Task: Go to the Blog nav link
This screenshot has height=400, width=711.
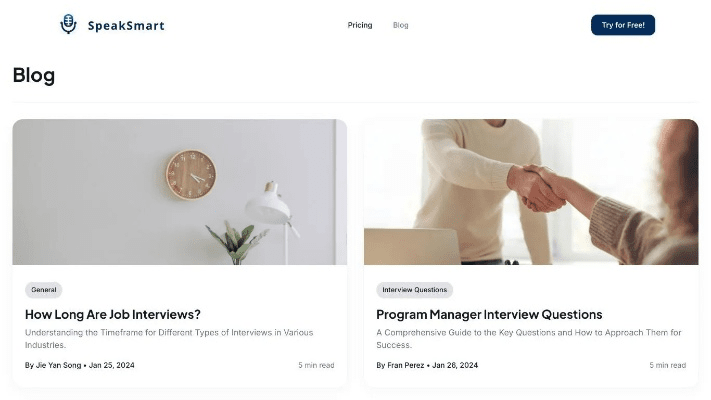Action: (x=400, y=25)
